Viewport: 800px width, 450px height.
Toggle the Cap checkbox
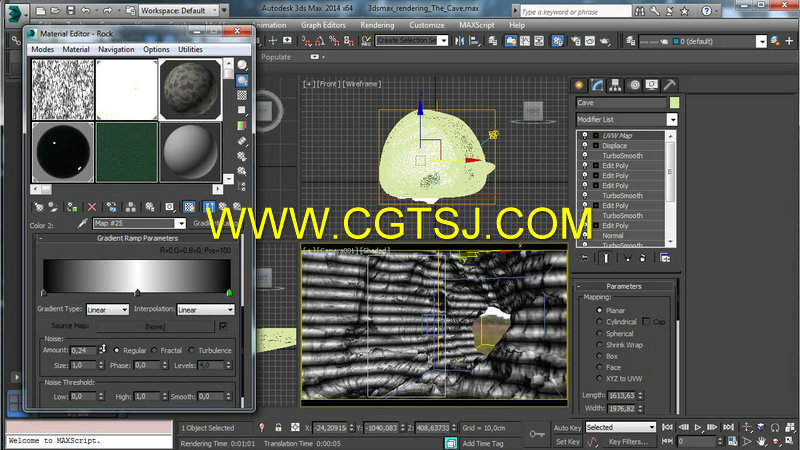[646, 321]
